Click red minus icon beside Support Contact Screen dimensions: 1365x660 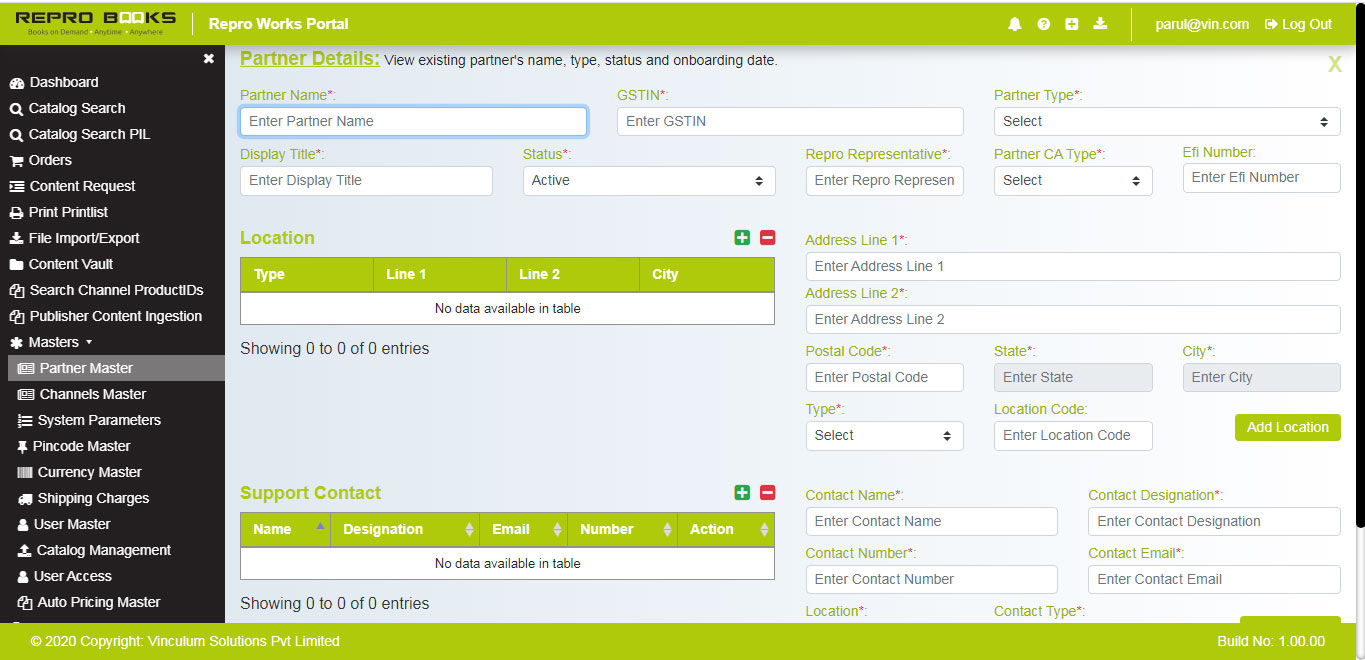click(x=767, y=493)
